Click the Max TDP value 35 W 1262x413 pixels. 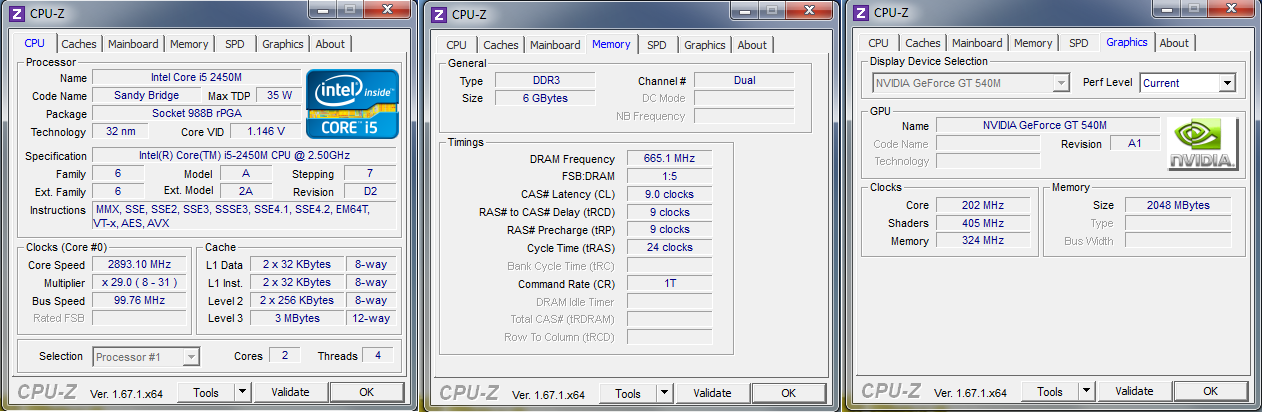pos(279,95)
